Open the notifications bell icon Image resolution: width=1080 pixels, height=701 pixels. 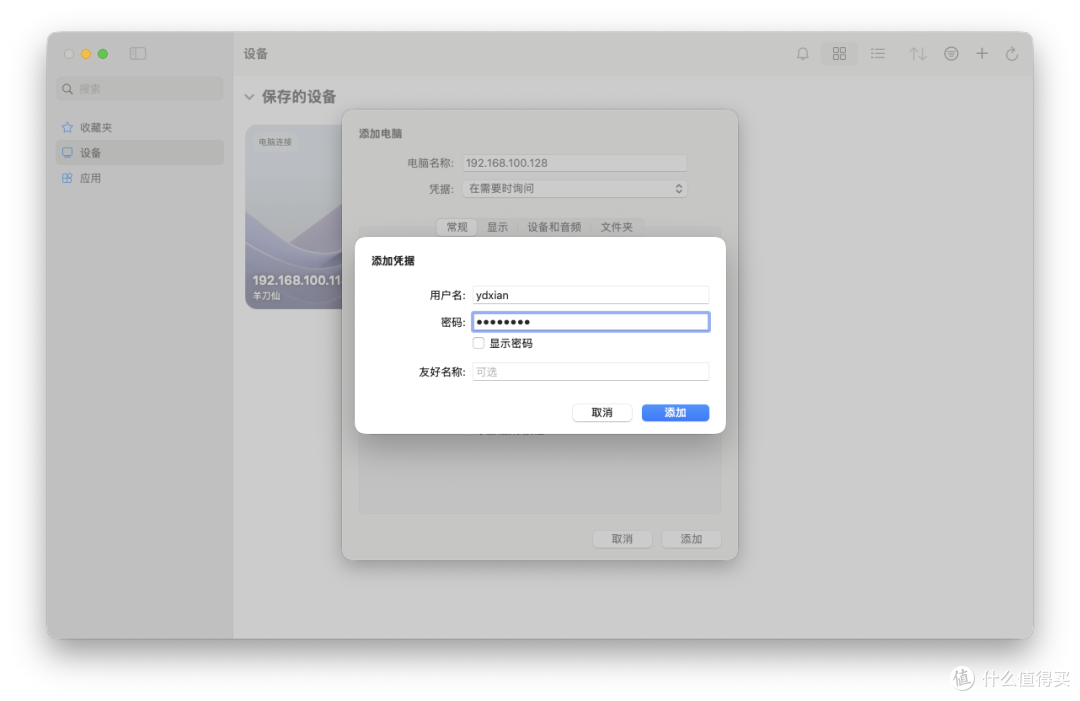tap(802, 54)
